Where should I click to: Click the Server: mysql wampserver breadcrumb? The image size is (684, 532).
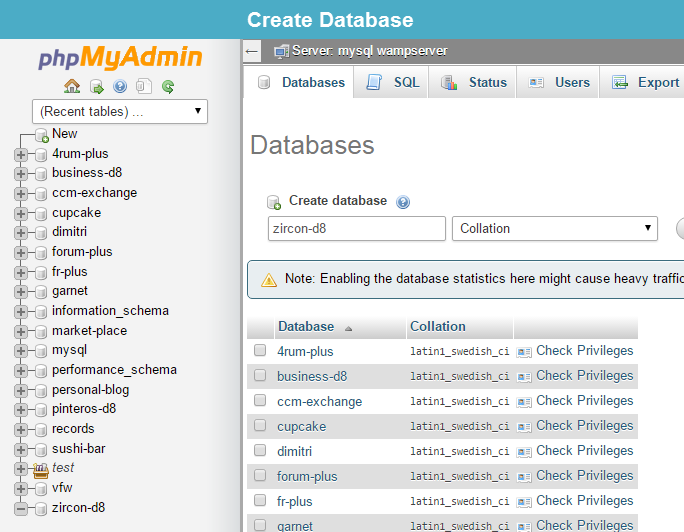[x=369, y=51]
